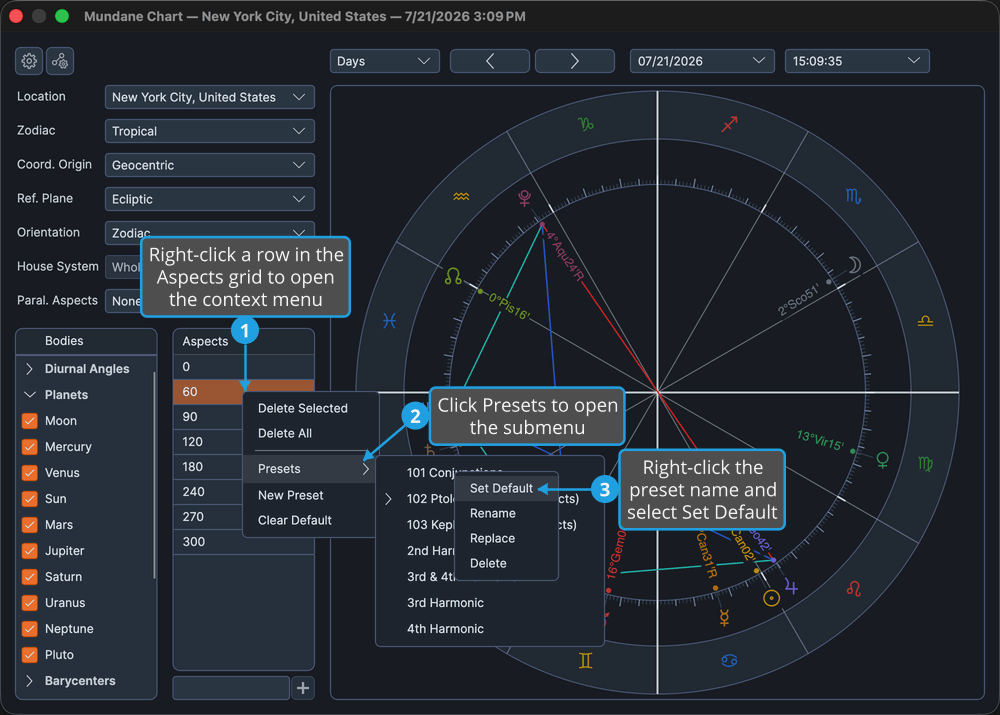
Task: Click the Pisces sign glyph on the wheel
Action: (390, 320)
